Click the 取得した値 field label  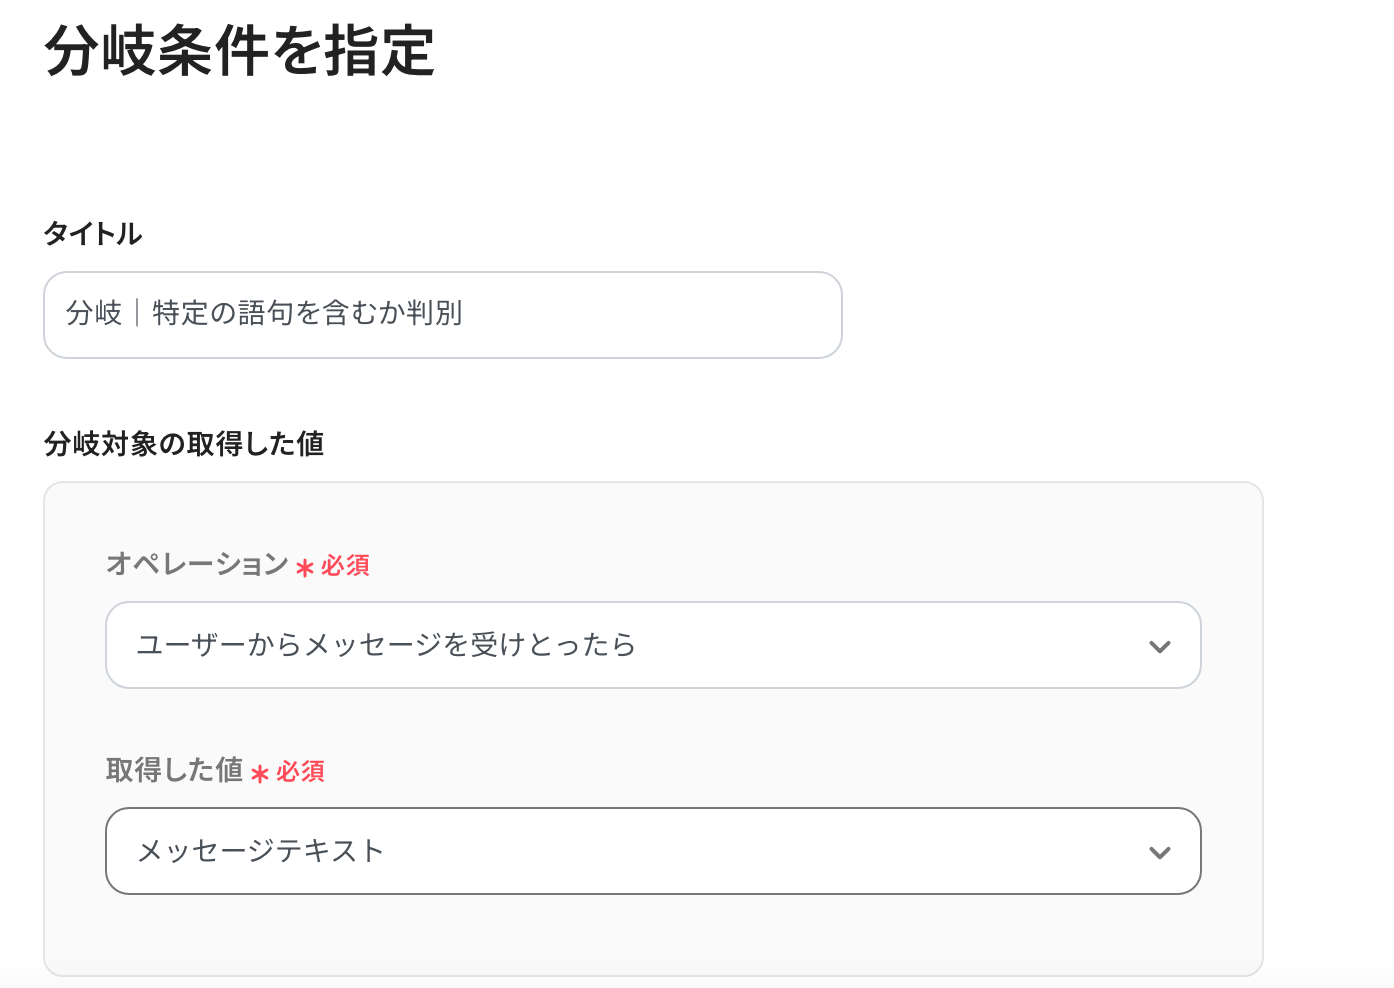click(175, 770)
